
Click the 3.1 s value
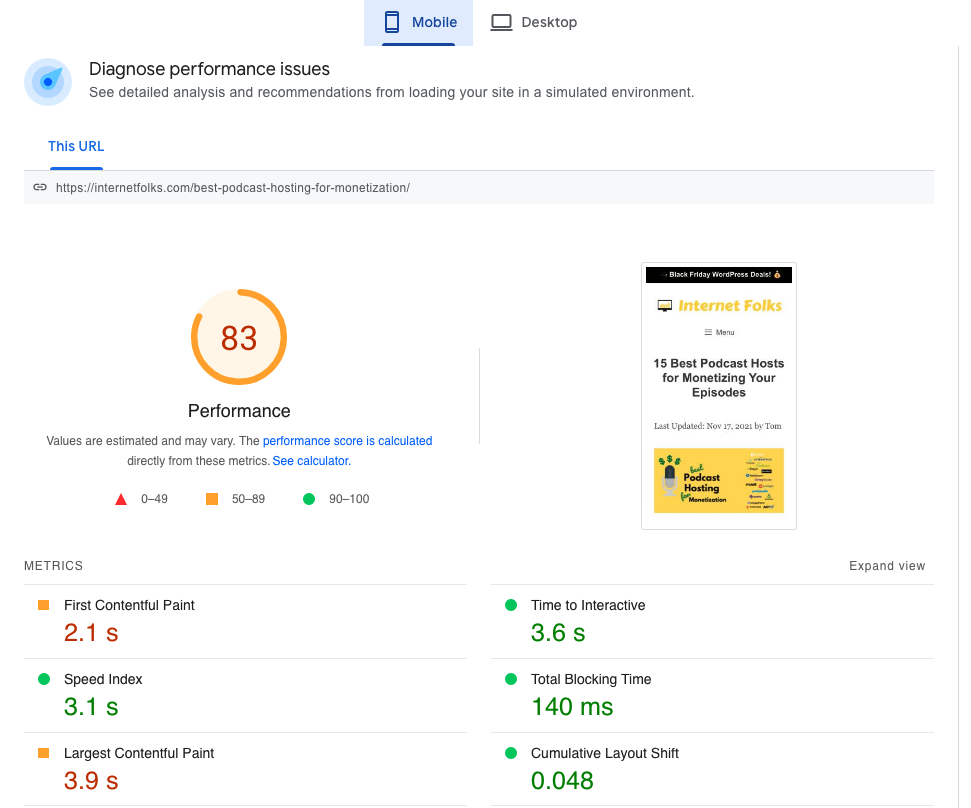point(91,706)
